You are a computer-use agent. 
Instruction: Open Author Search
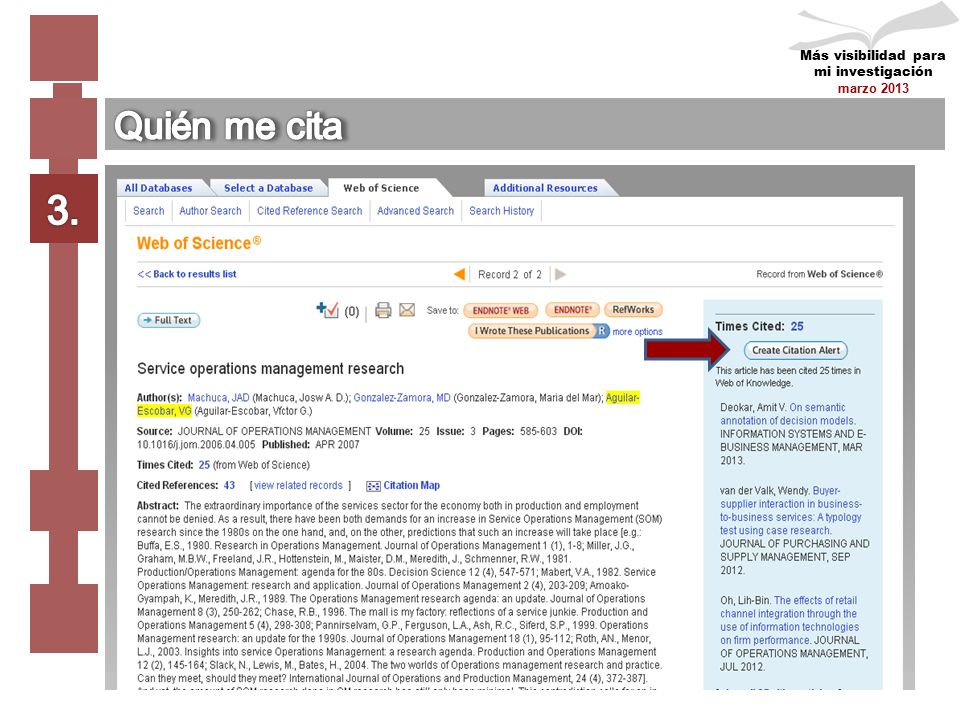pyautogui.click(x=210, y=211)
